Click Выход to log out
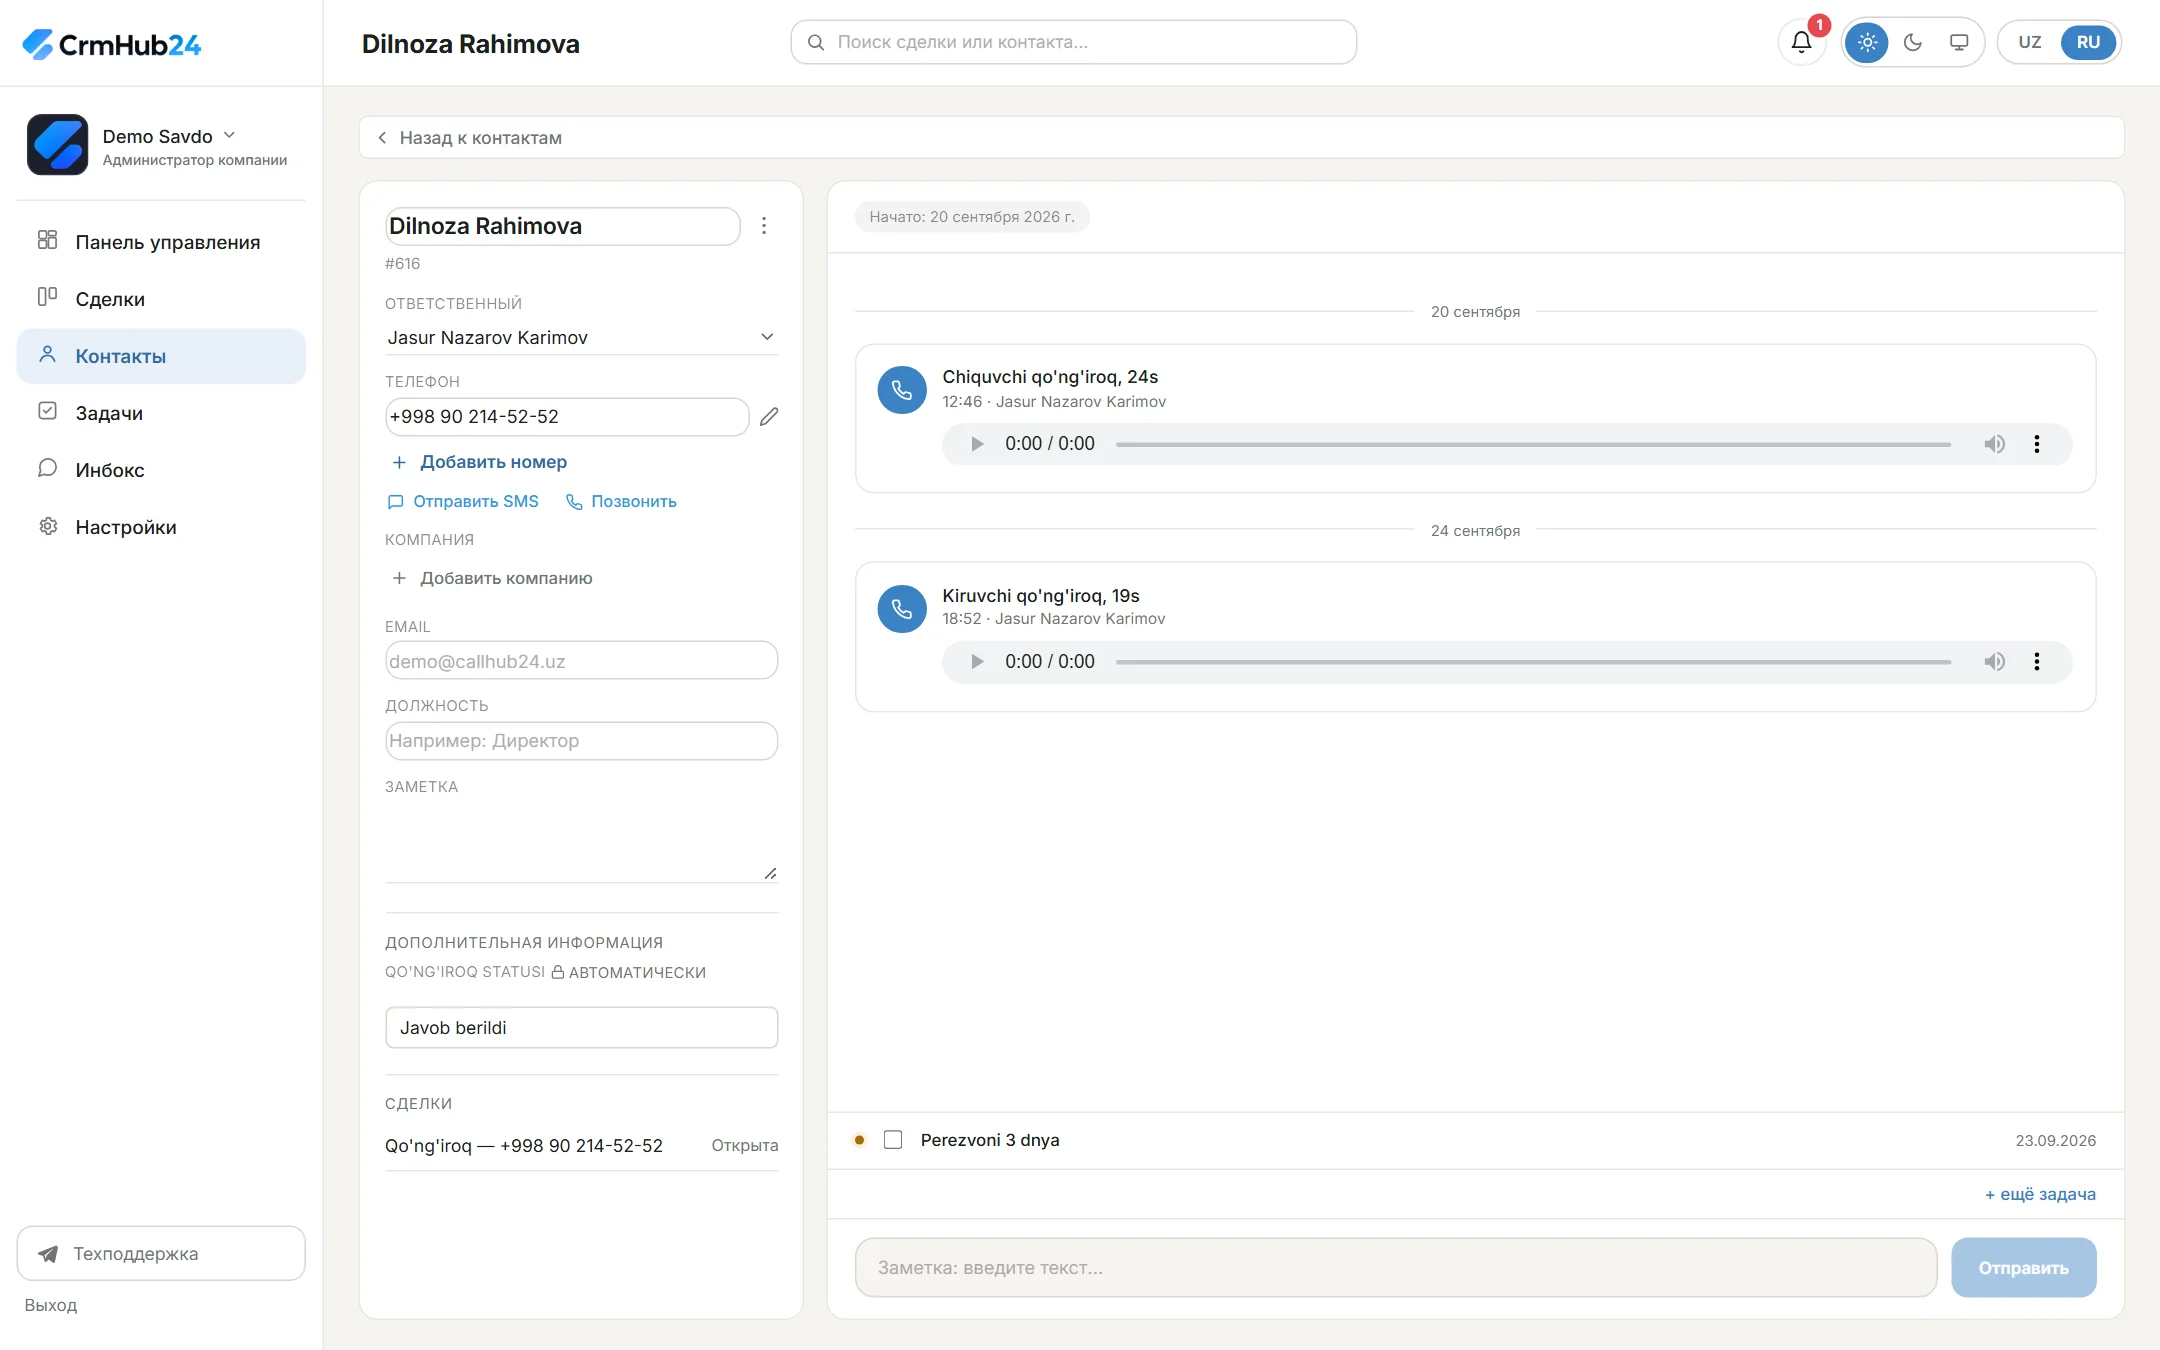 coord(51,1305)
